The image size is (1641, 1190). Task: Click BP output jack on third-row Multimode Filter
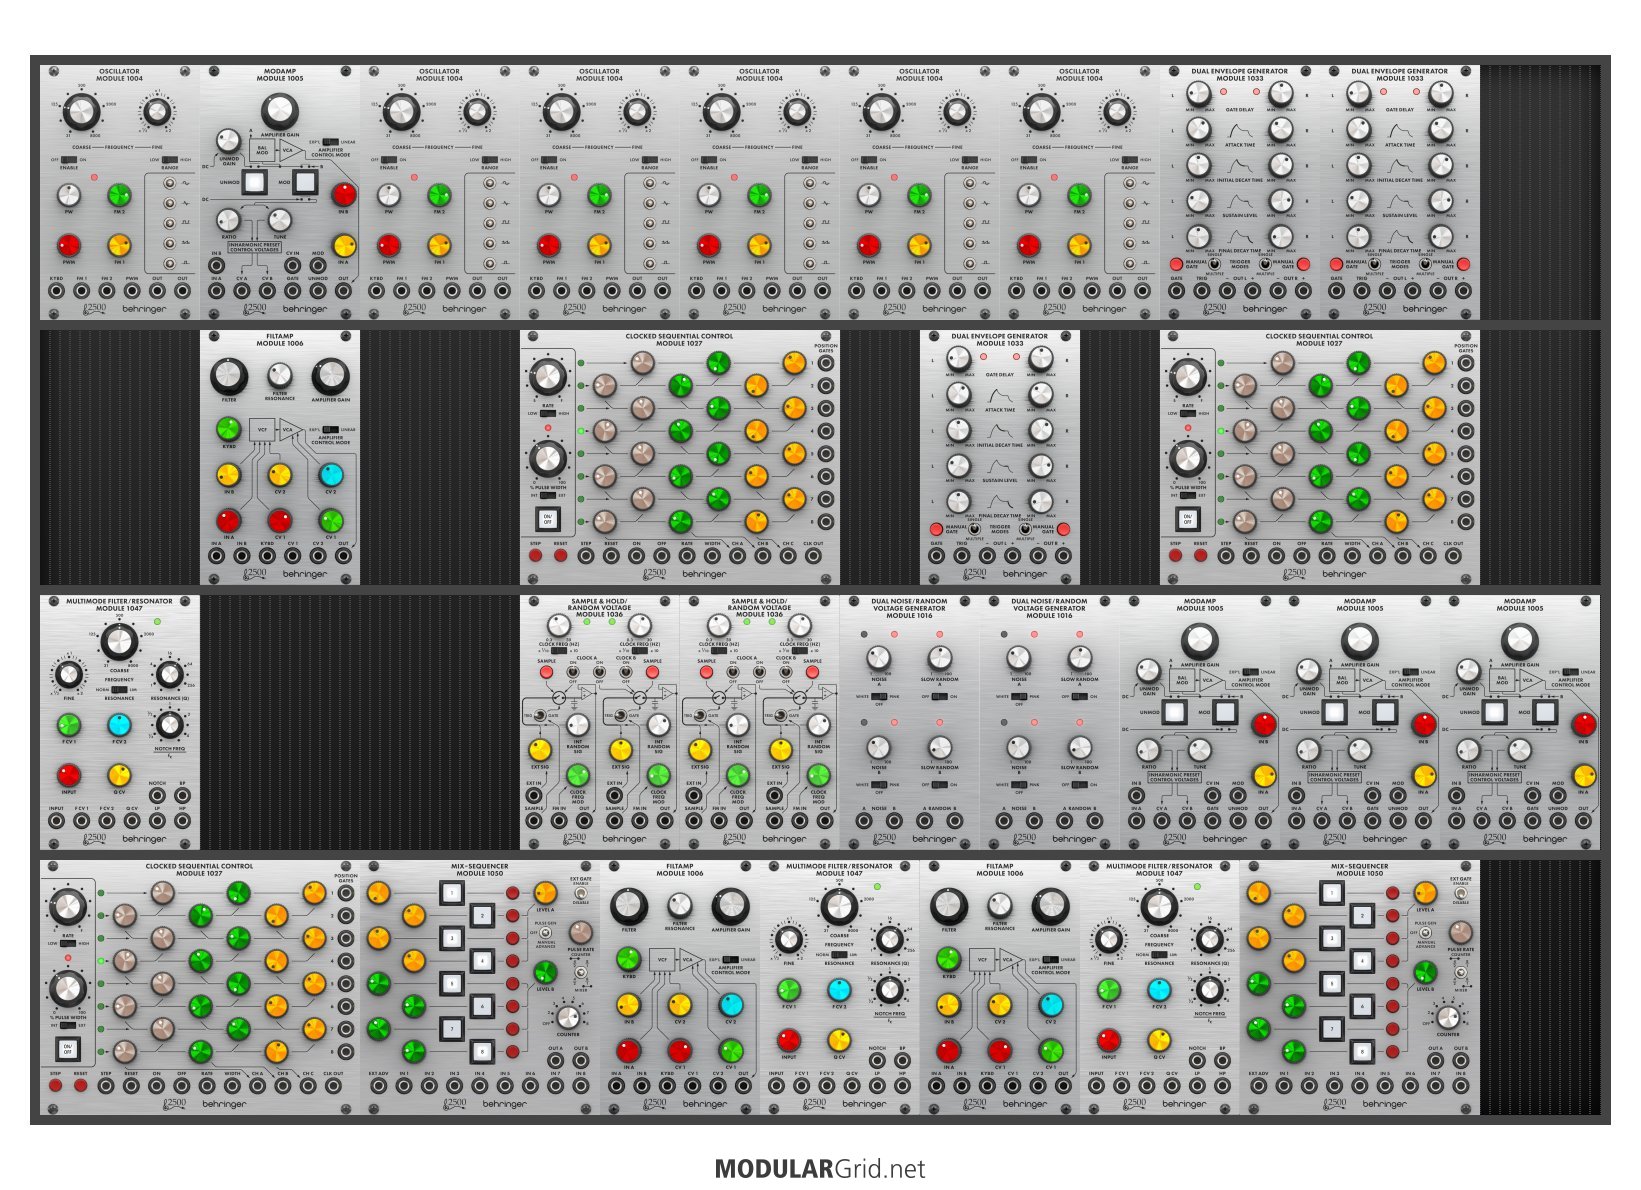click(x=182, y=796)
